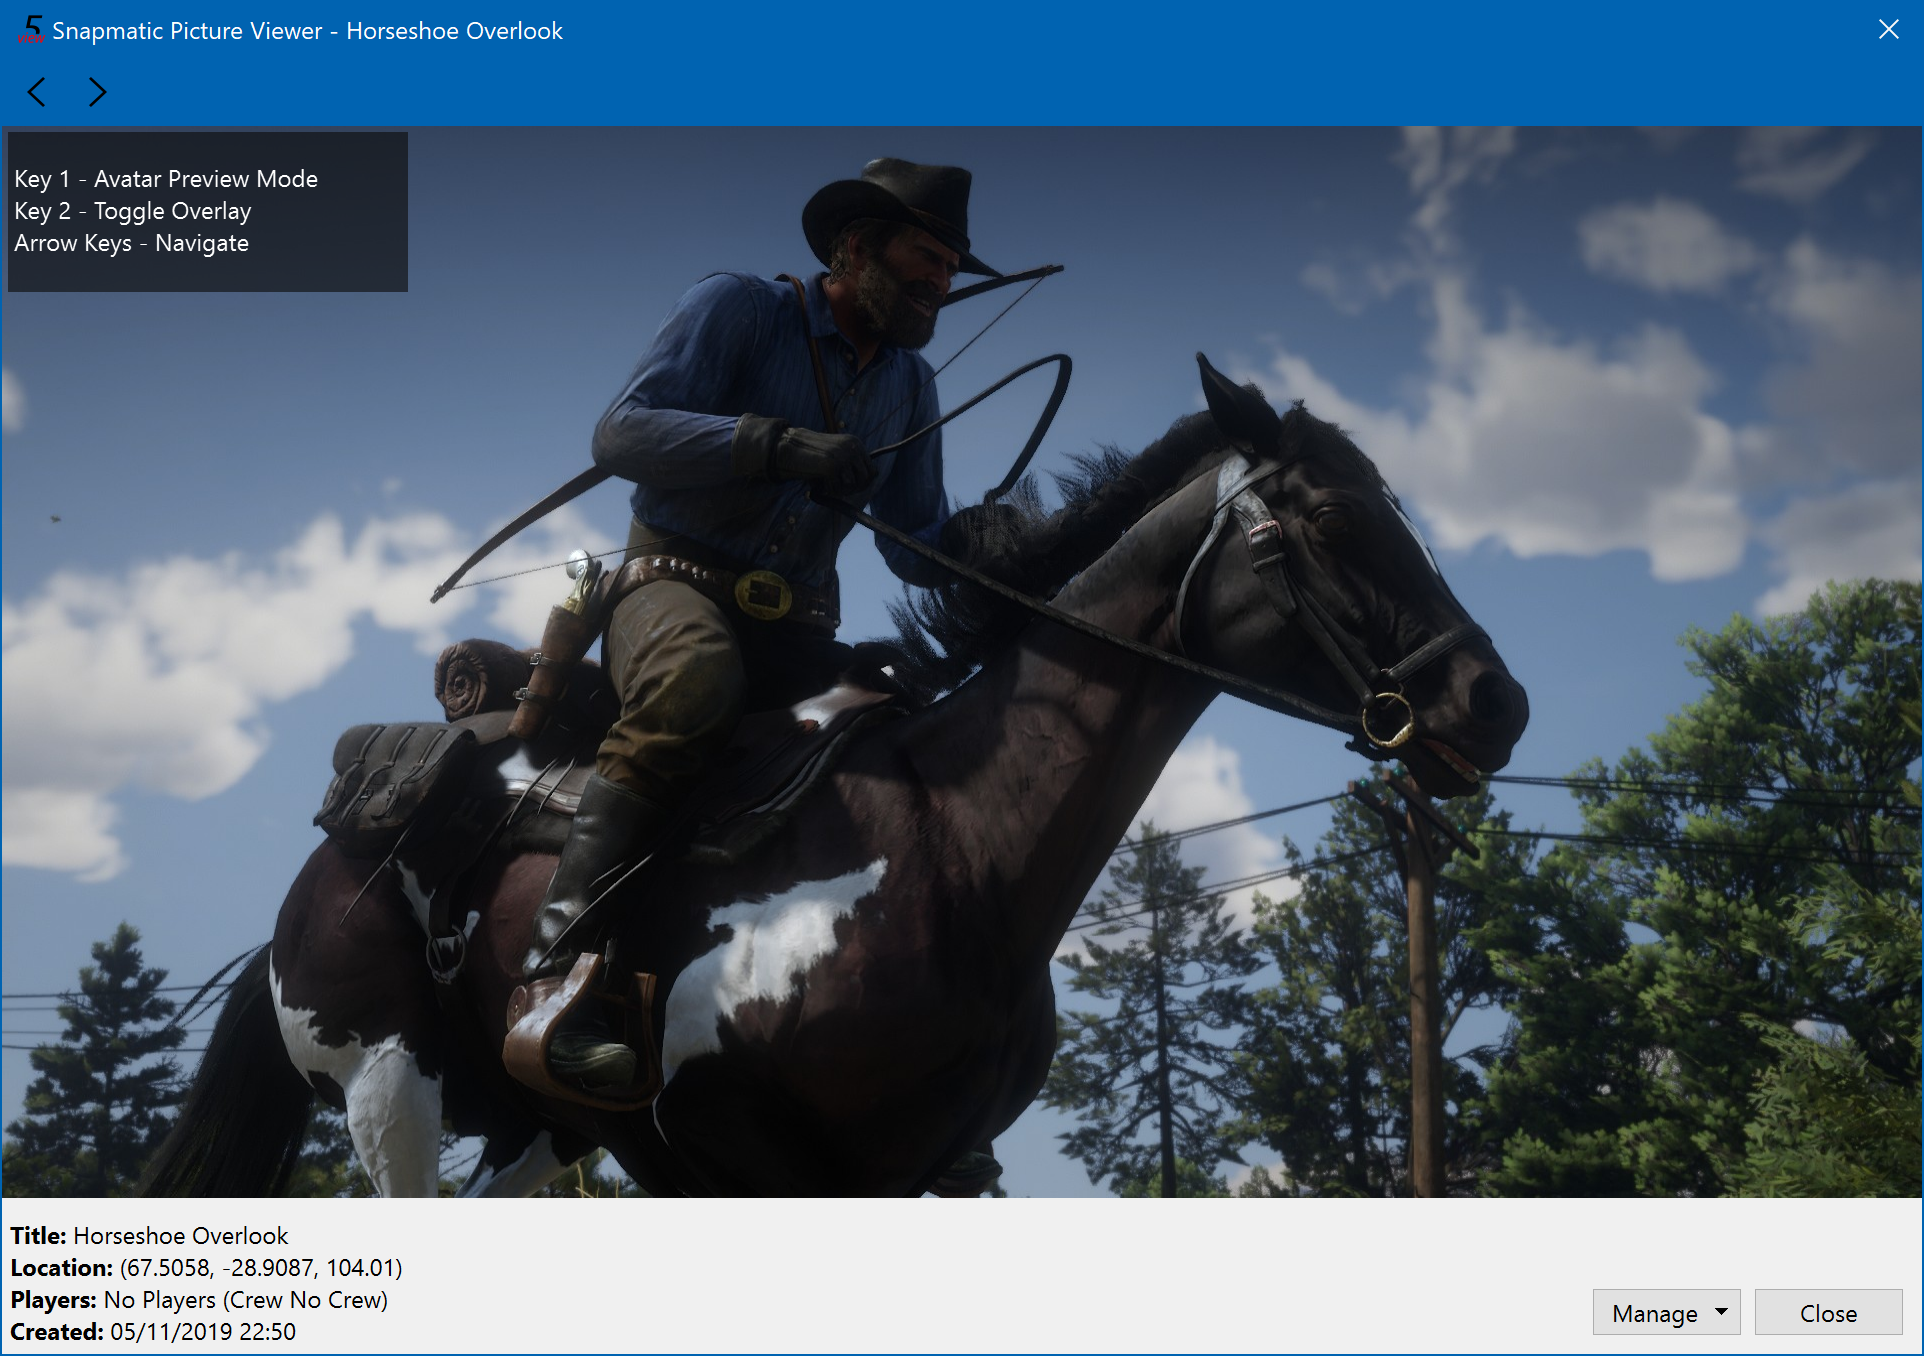The width and height of the screenshot is (1924, 1356).
Task: Select the Players: No Players text
Action: click(199, 1300)
